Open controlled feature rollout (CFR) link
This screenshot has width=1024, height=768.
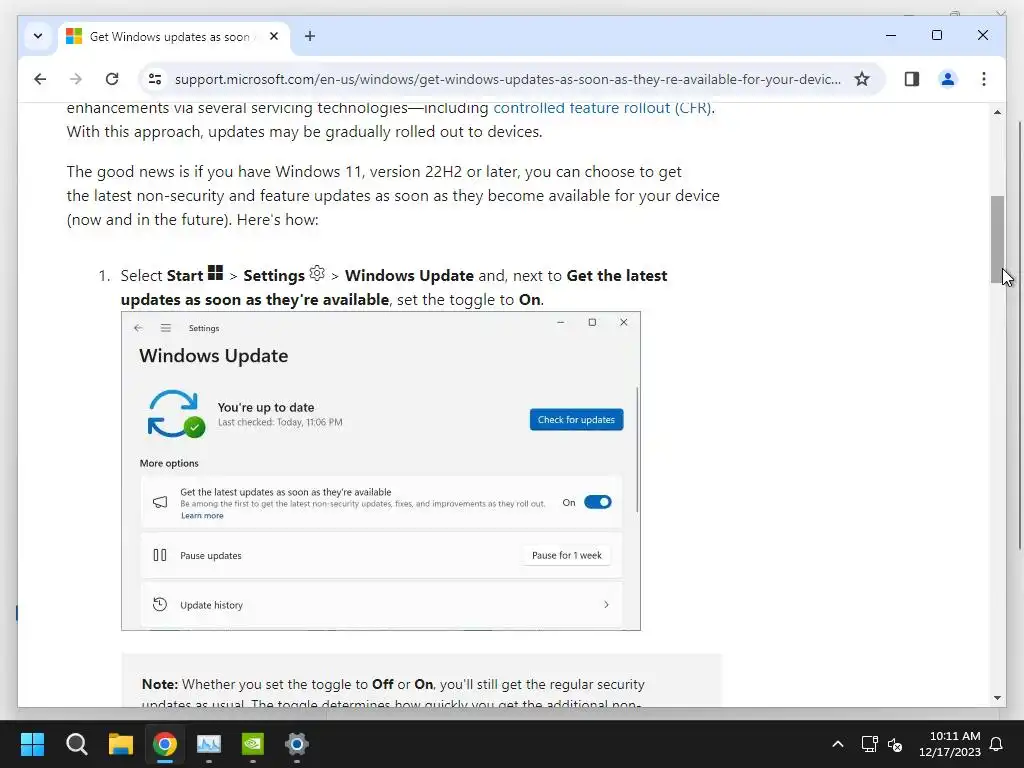coord(601,108)
